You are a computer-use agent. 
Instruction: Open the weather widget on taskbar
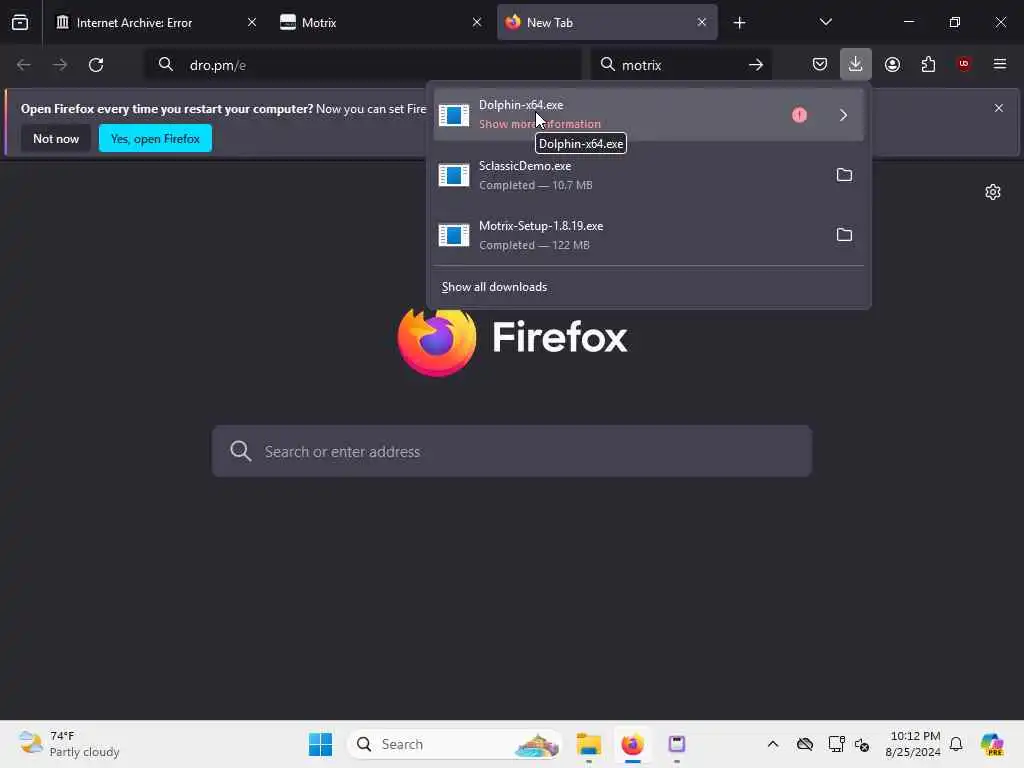pyautogui.click(x=69, y=744)
